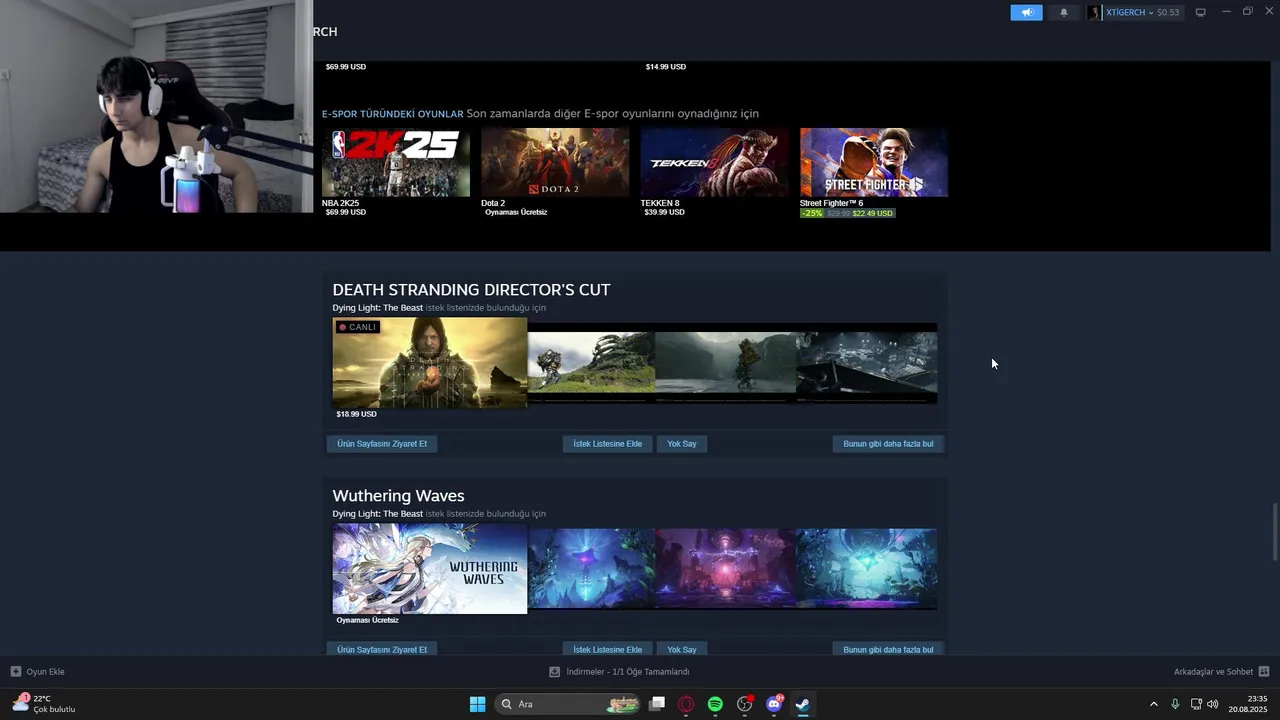
Task: Click Wuthering Waves main cover image
Action: pyautogui.click(x=430, y=568)
